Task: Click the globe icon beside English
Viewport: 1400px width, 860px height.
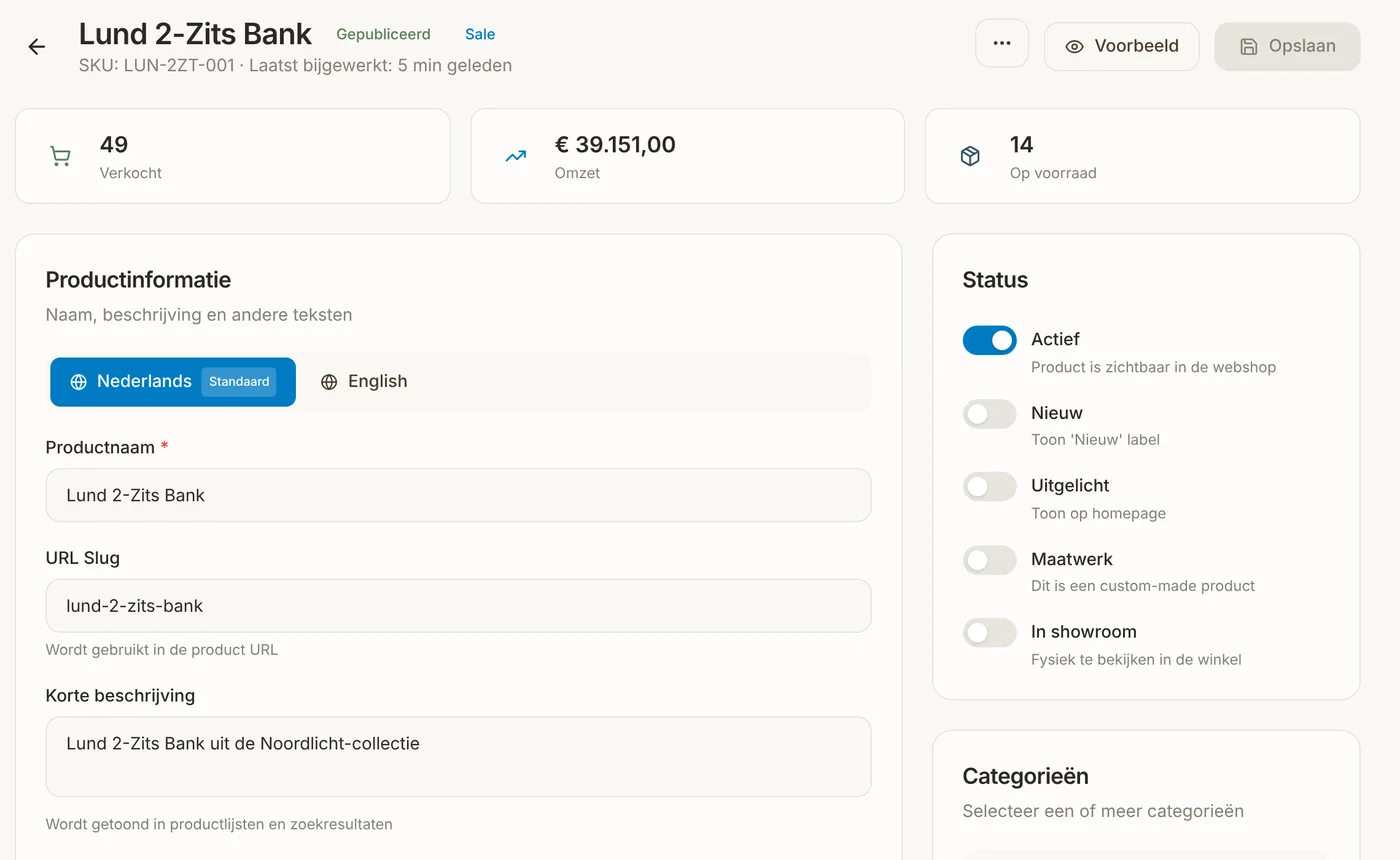Action: pyautogui.click(x=329, y=382)
